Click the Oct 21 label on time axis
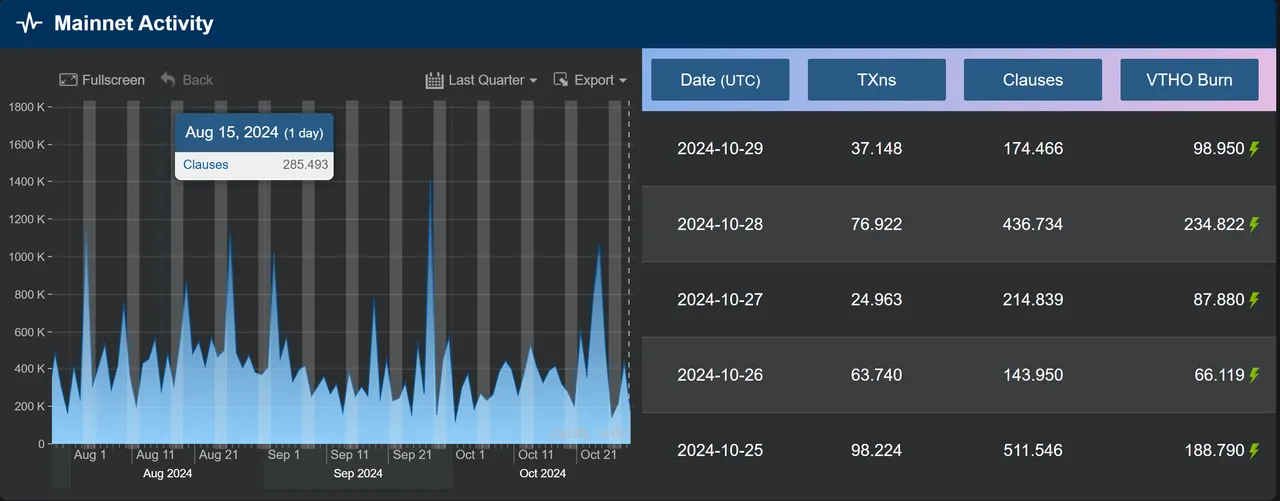The image size is (1280, 501). pyautogui.click(x=598, y=455)
